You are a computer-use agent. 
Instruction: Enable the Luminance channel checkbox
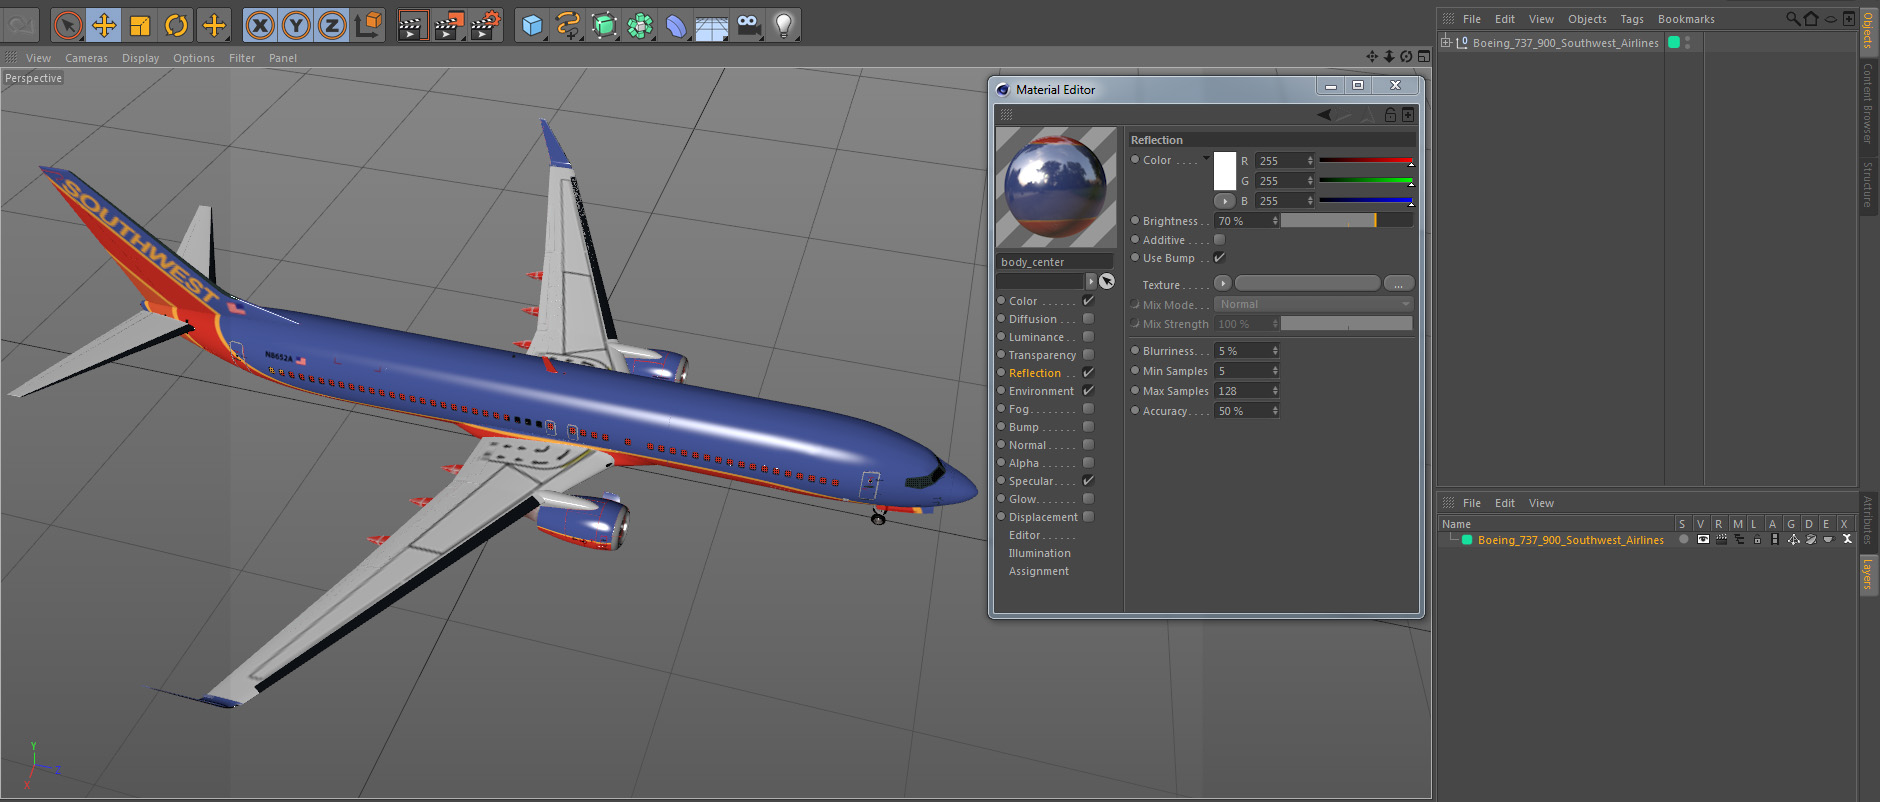tap(1088, 337)
